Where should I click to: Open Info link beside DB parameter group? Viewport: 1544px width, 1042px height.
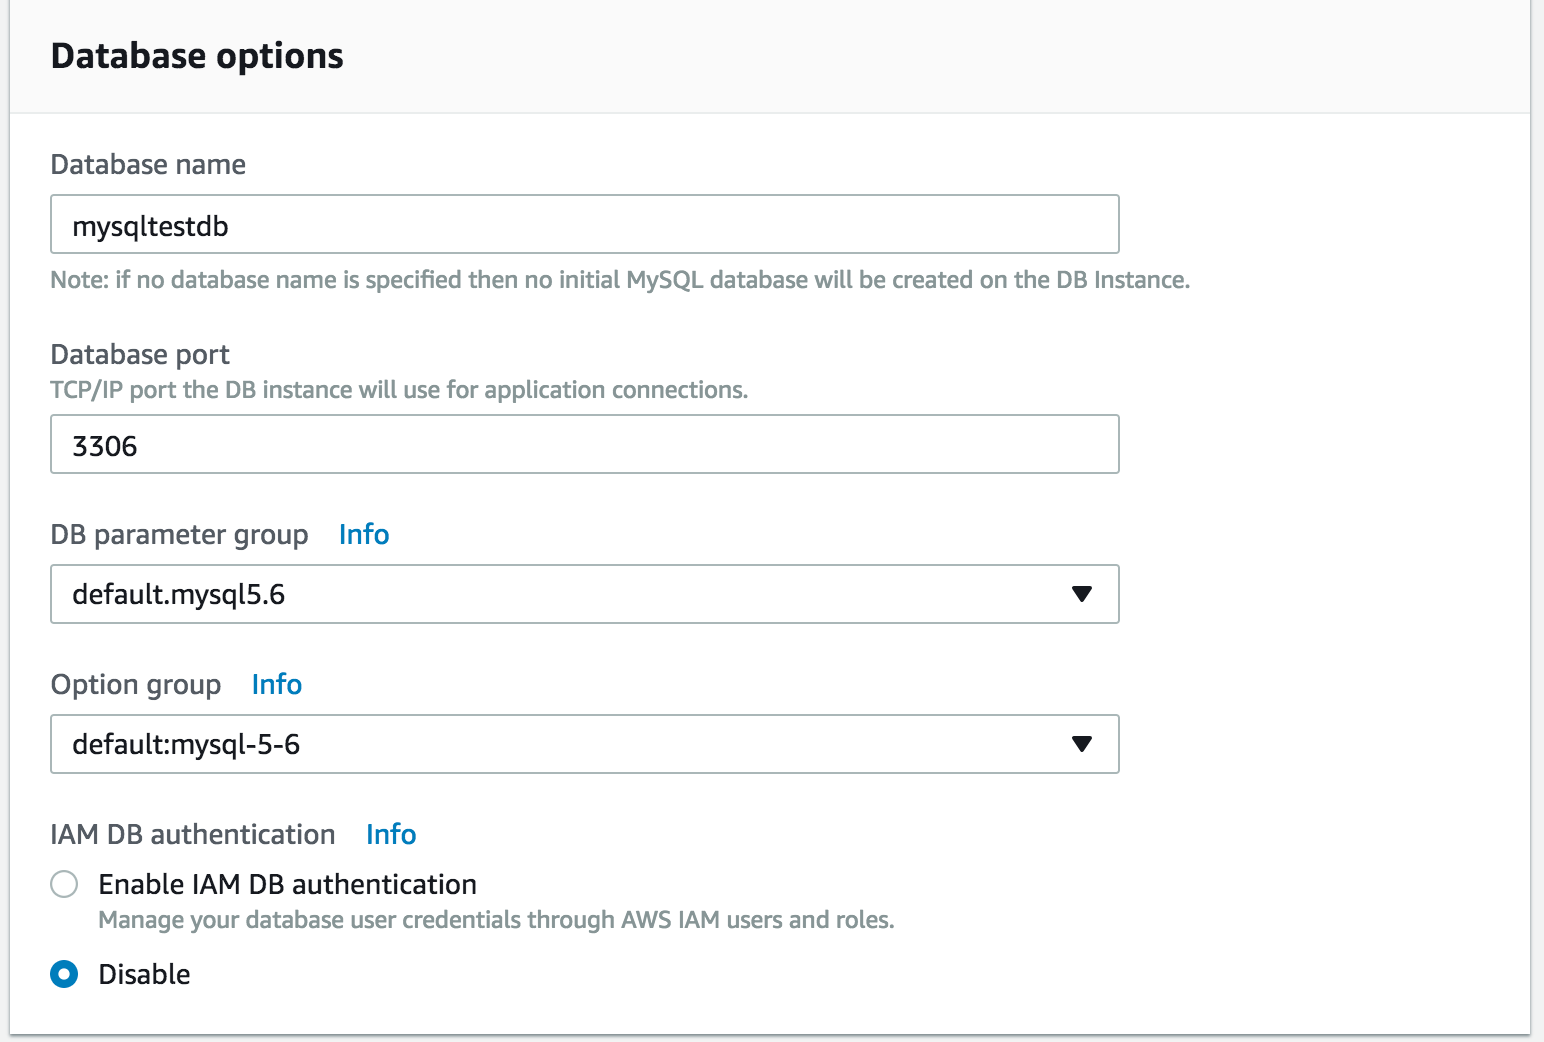[x=364, y=535]
